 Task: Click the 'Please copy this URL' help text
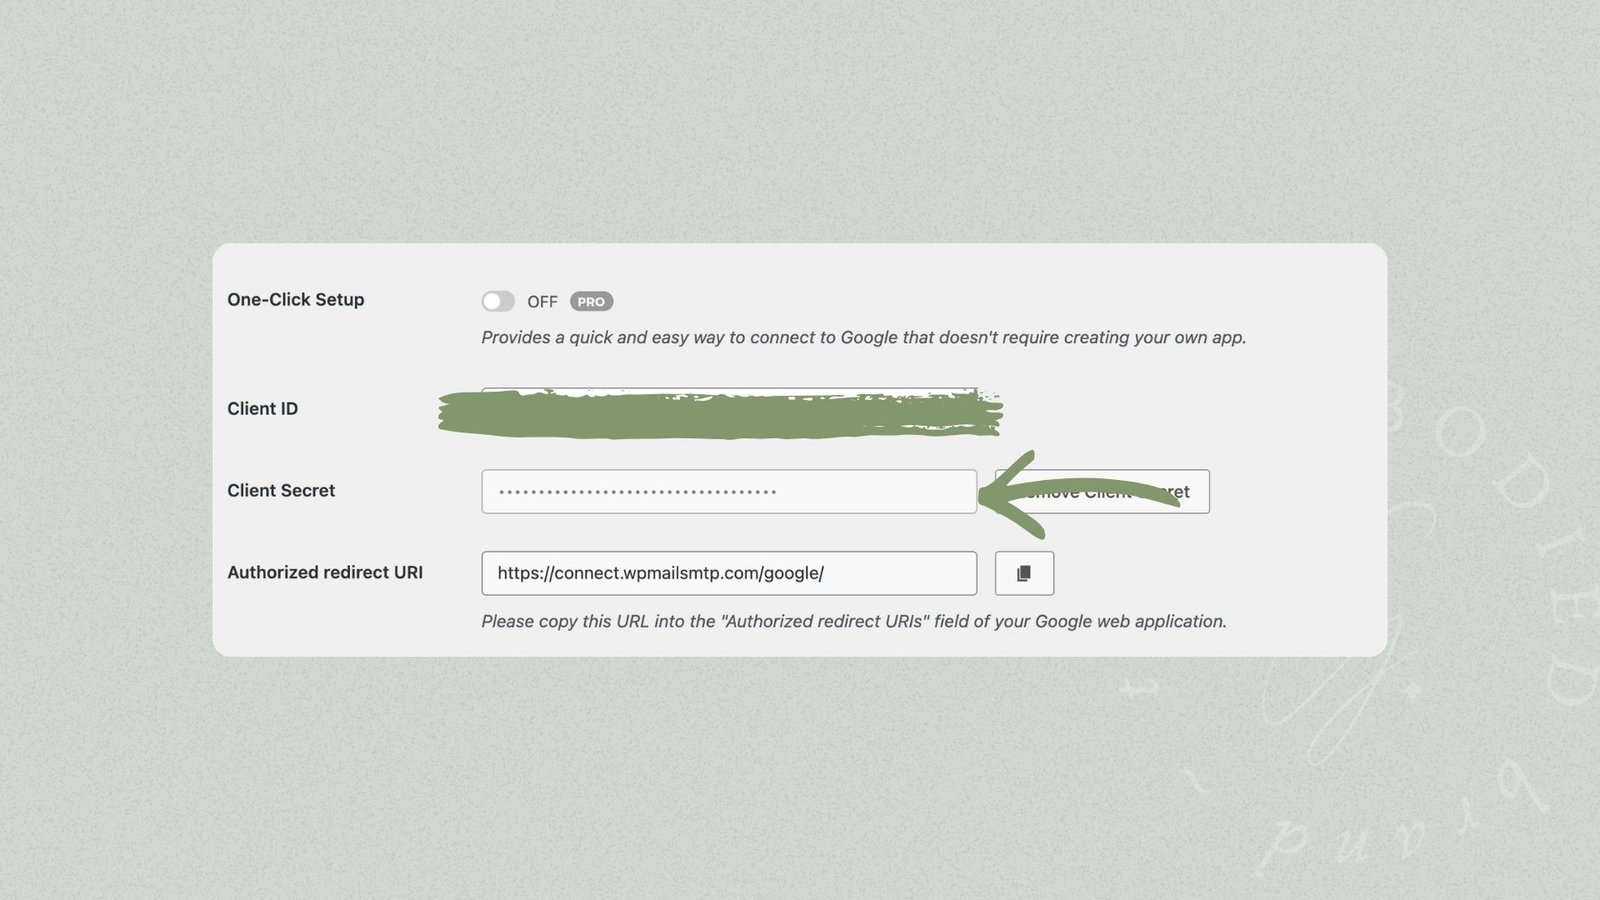point(854,621)
